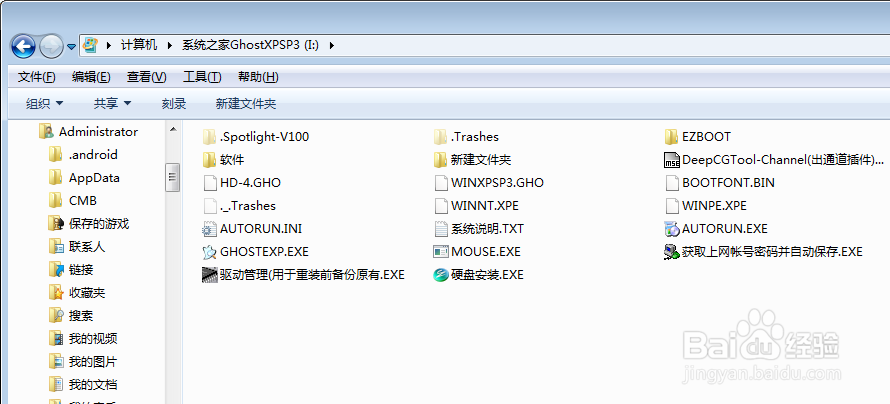Open the 工具(T) menu
Screen dimensions: 890x404
[x=202, y=77]
